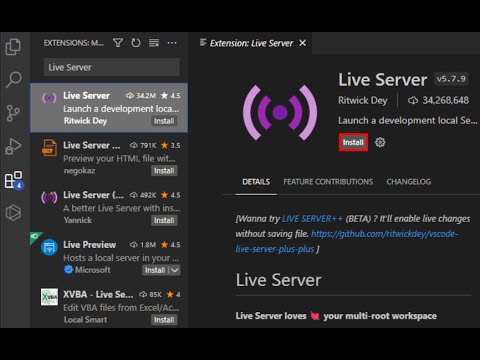Refresh the extensions list
This screenshot has height=360, width=480.
click(x=136, y=43)
